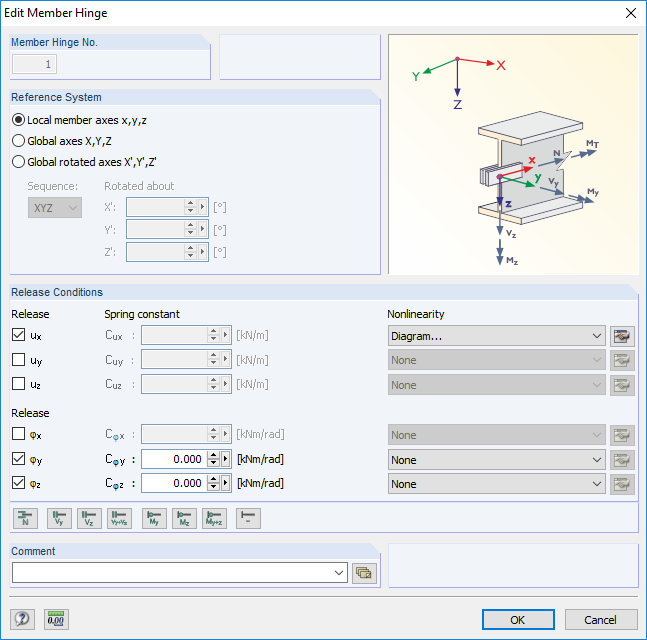Open the units and decimal places settings

click(x=56, y=619)
